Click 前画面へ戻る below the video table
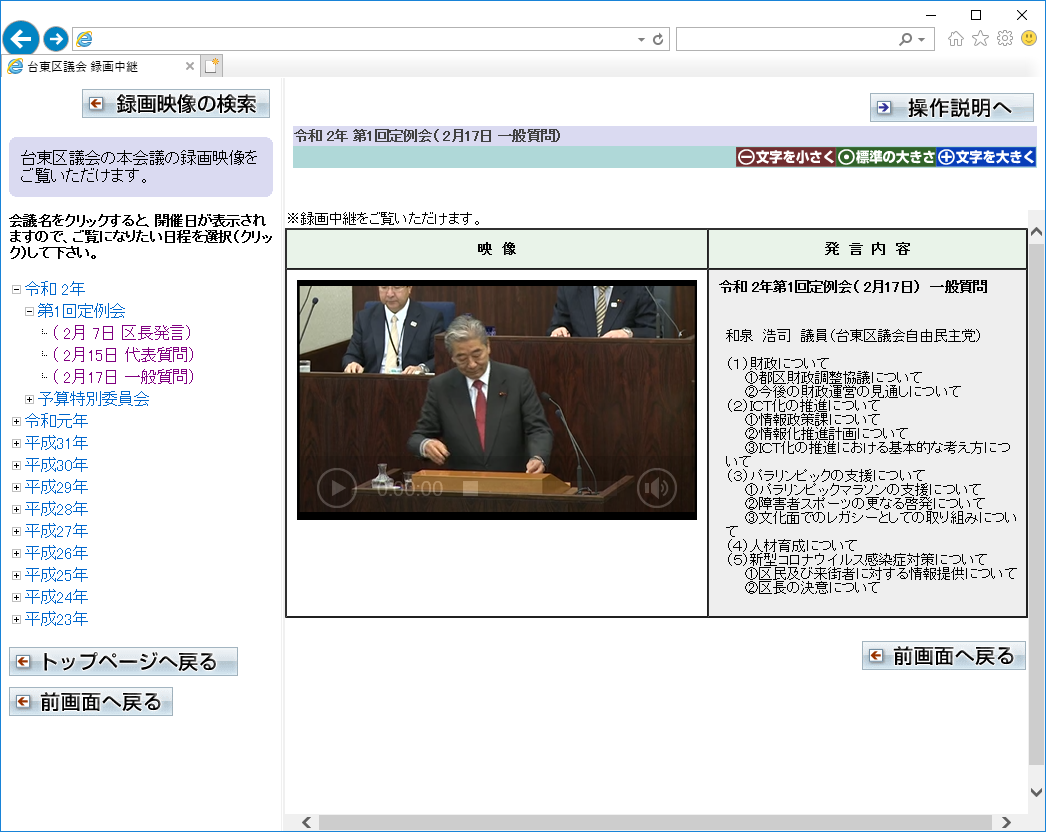 pos(944,656)
